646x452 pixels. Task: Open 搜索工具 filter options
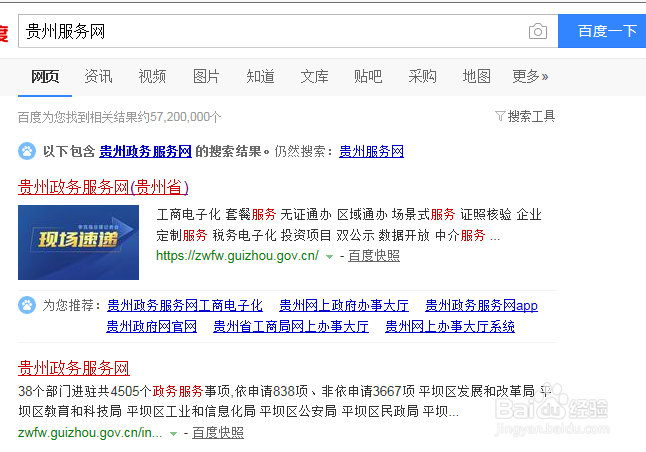[531, 117]
